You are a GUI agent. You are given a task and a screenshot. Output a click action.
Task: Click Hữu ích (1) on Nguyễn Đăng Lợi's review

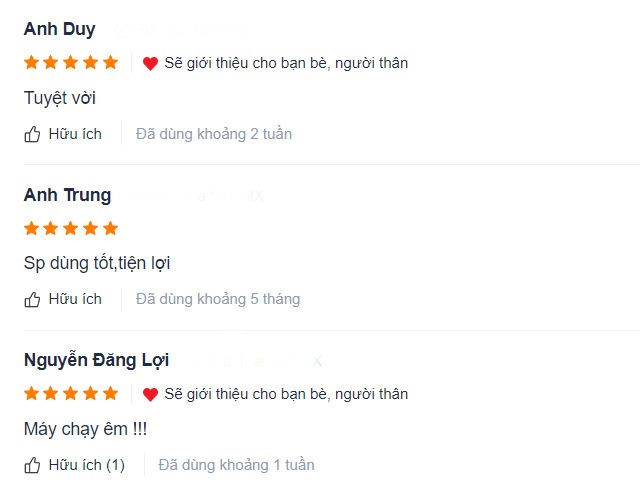pos(86,465)
